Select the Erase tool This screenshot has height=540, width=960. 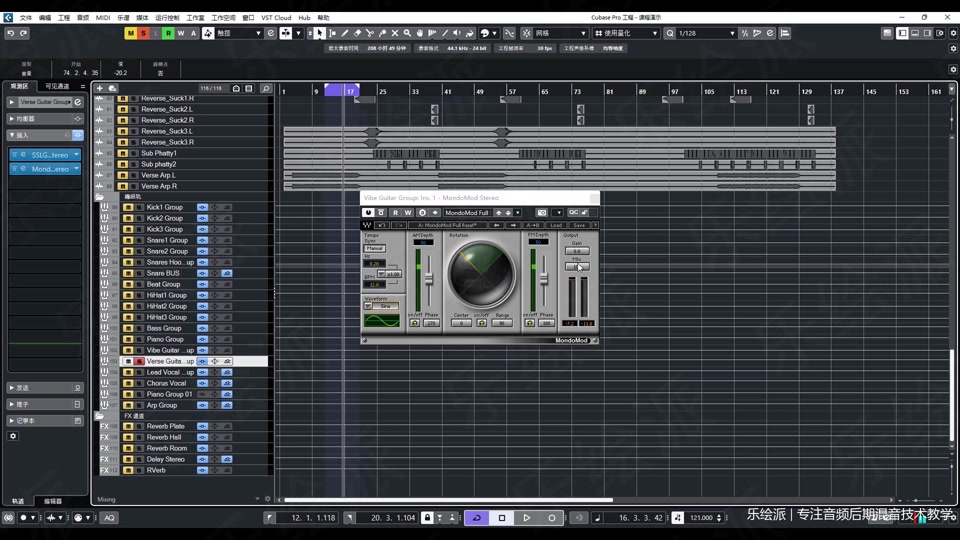tap(358, 33)
